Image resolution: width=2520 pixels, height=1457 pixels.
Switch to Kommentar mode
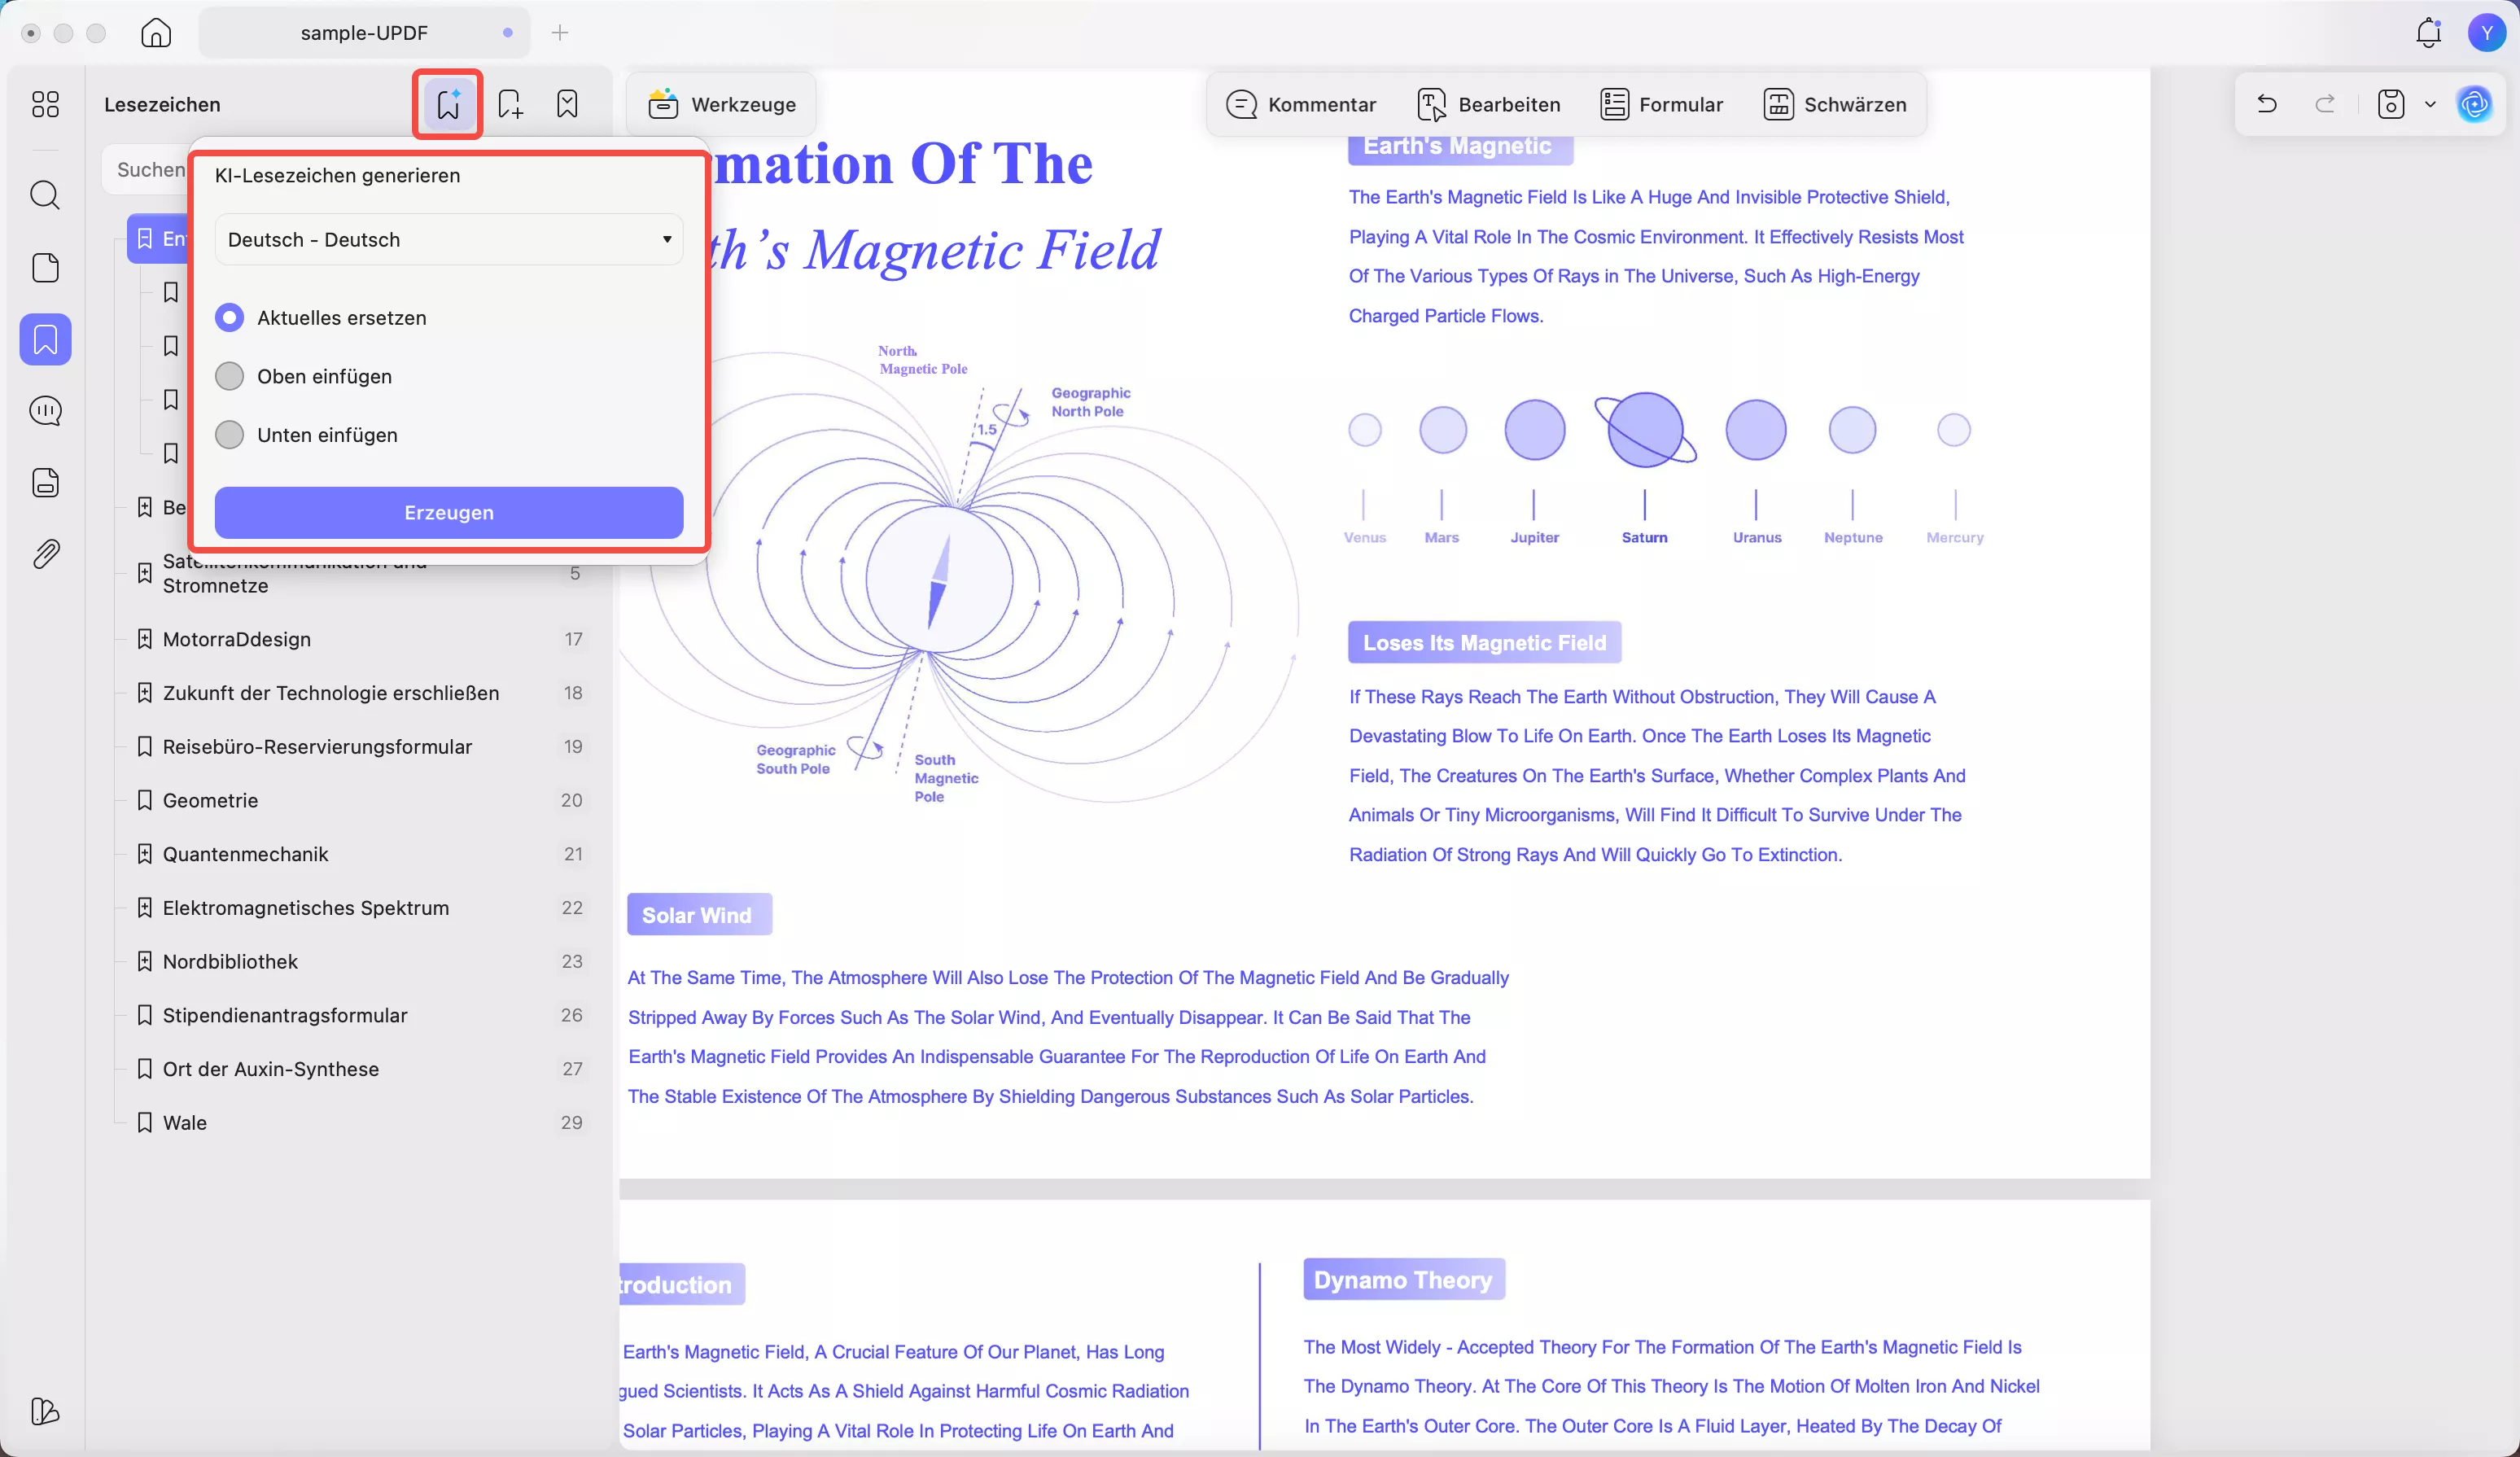tap(1301, 104)
